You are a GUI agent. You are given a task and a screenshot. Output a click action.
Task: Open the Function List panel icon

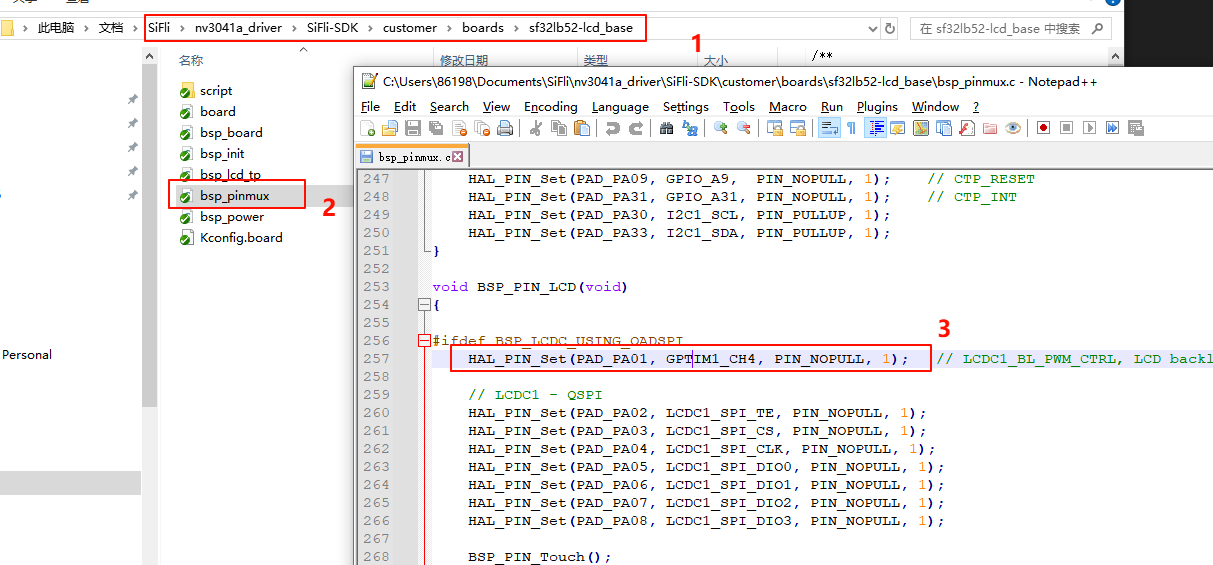pos(967,128)
